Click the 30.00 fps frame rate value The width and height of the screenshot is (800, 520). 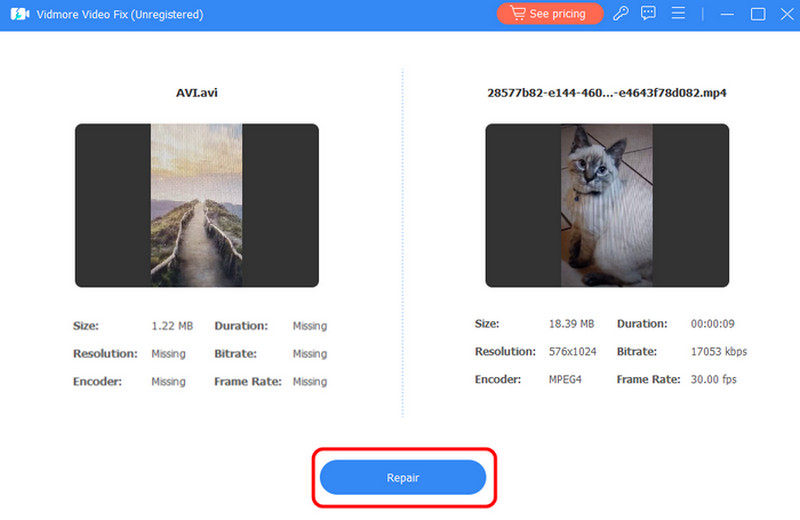tap(714, 380)
